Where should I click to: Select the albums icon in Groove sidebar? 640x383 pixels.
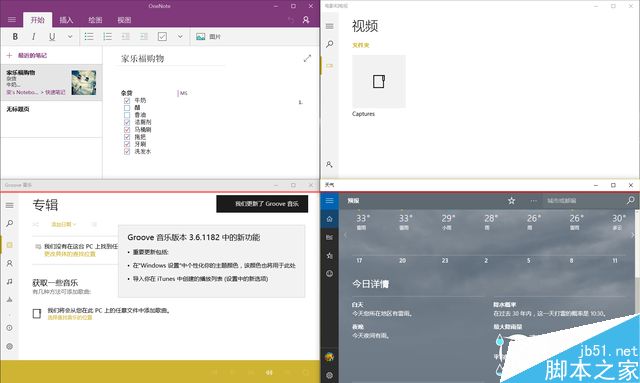tap(10, 245)
